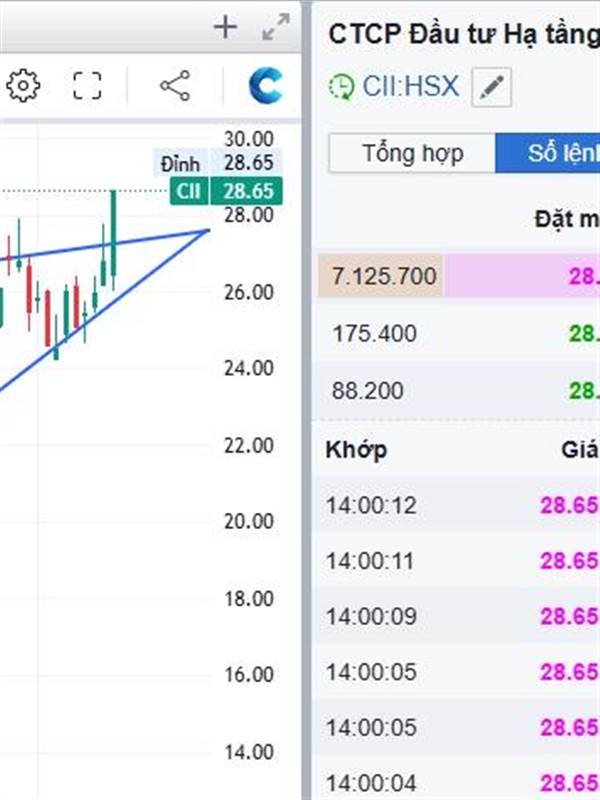The image size is (600, 800).
Task: Click the company name CTCP Đầu tư heading
Action: tap(464, 35)
